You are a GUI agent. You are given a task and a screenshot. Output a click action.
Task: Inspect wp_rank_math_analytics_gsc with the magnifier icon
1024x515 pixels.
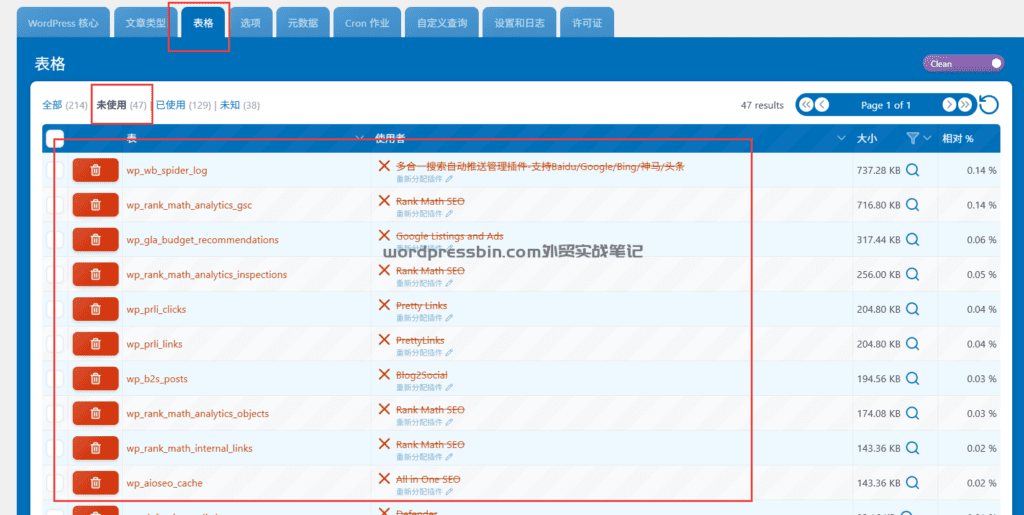pos(913,205)
